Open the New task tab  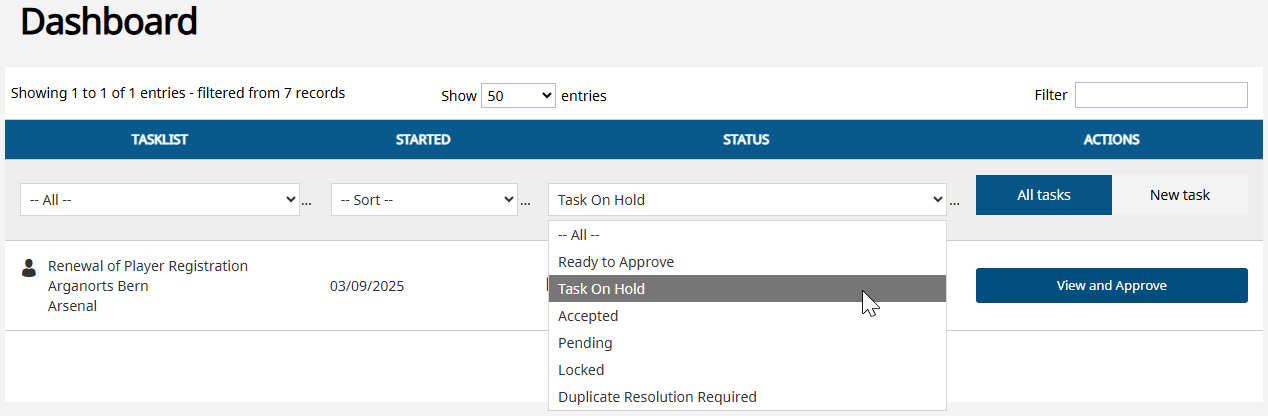[x=1180, y=195]
